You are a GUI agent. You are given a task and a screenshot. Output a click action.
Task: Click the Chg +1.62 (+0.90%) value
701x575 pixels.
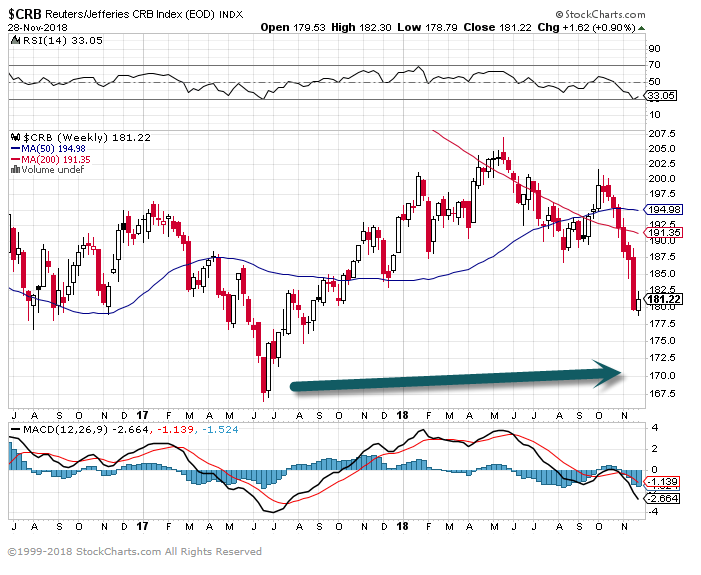coord(587,27)
